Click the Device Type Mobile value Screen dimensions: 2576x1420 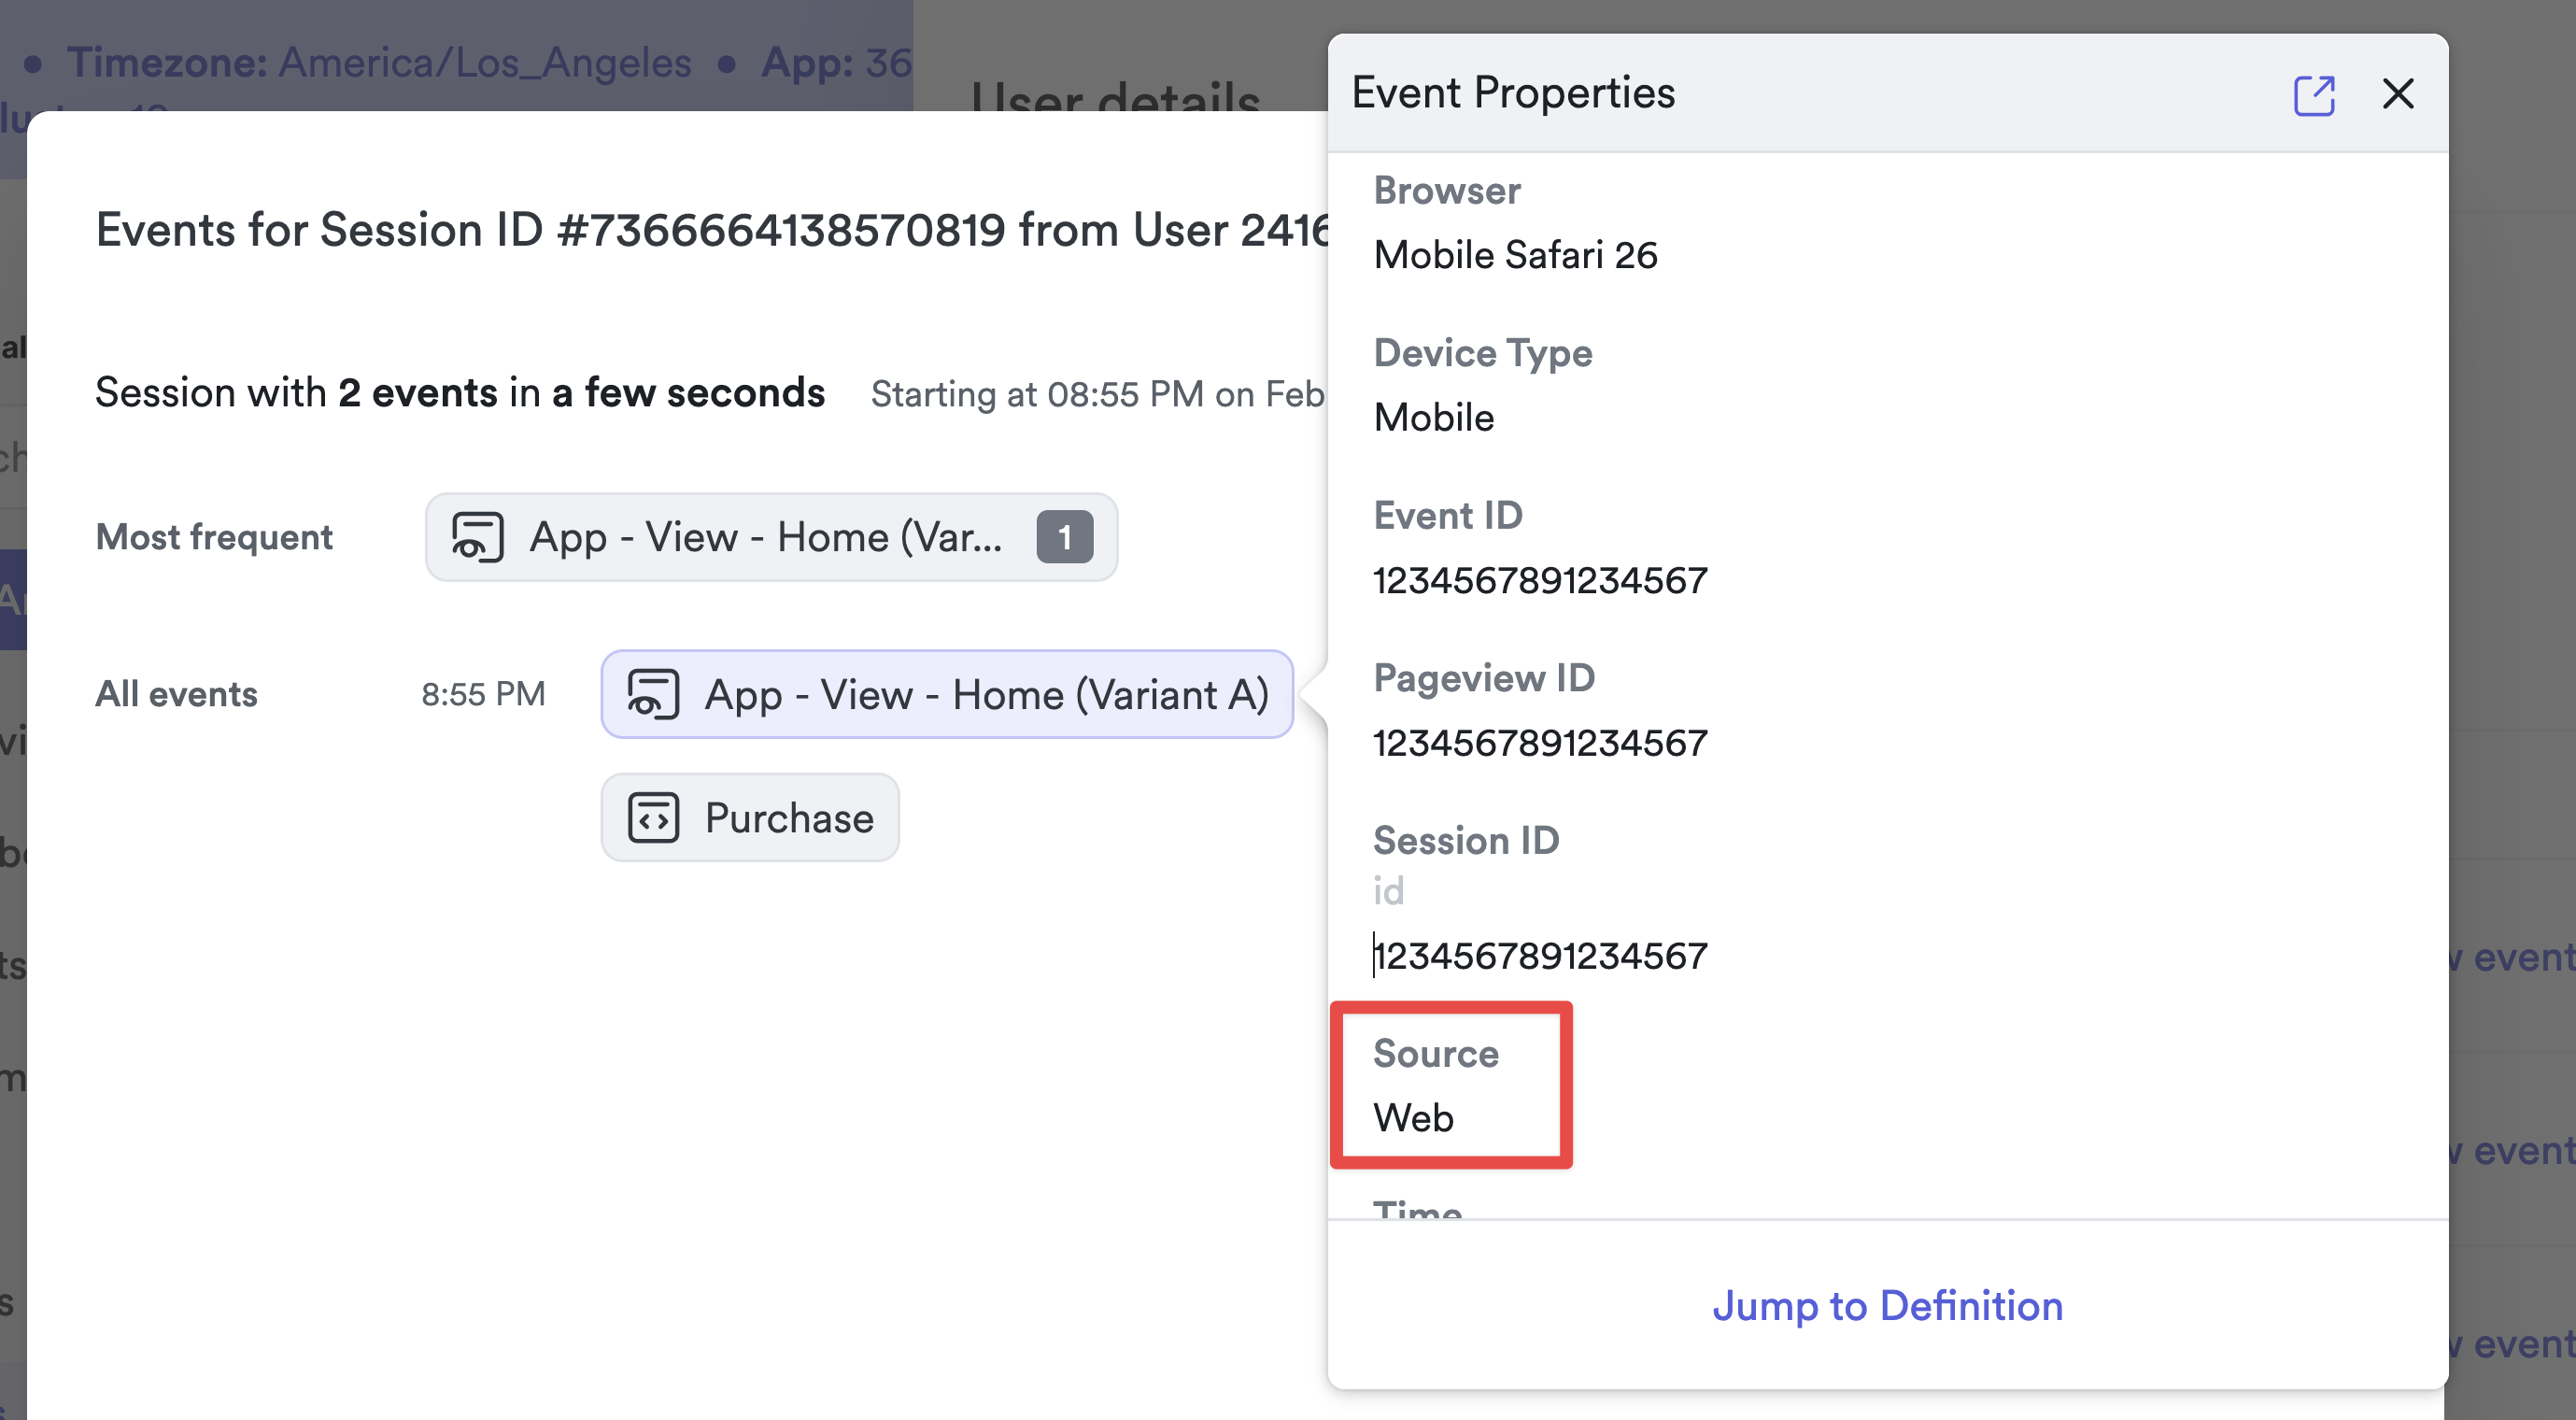click(x=1433, y=417)
